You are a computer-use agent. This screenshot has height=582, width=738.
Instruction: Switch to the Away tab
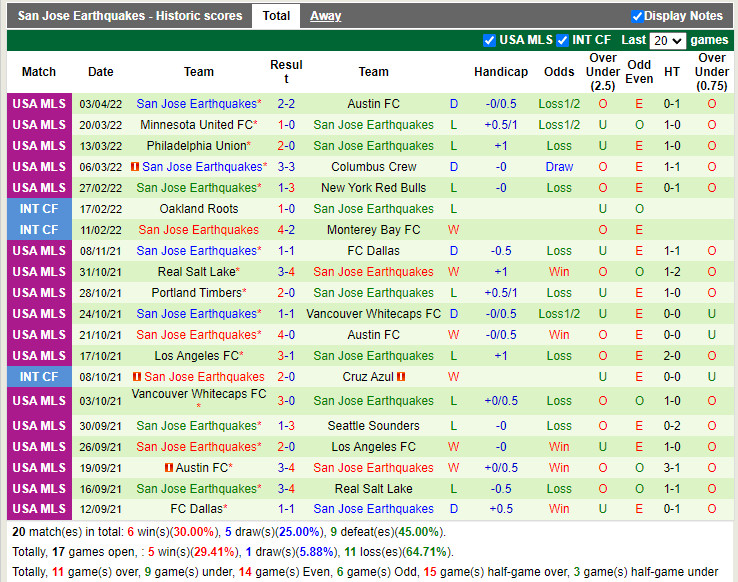[325, 16]
